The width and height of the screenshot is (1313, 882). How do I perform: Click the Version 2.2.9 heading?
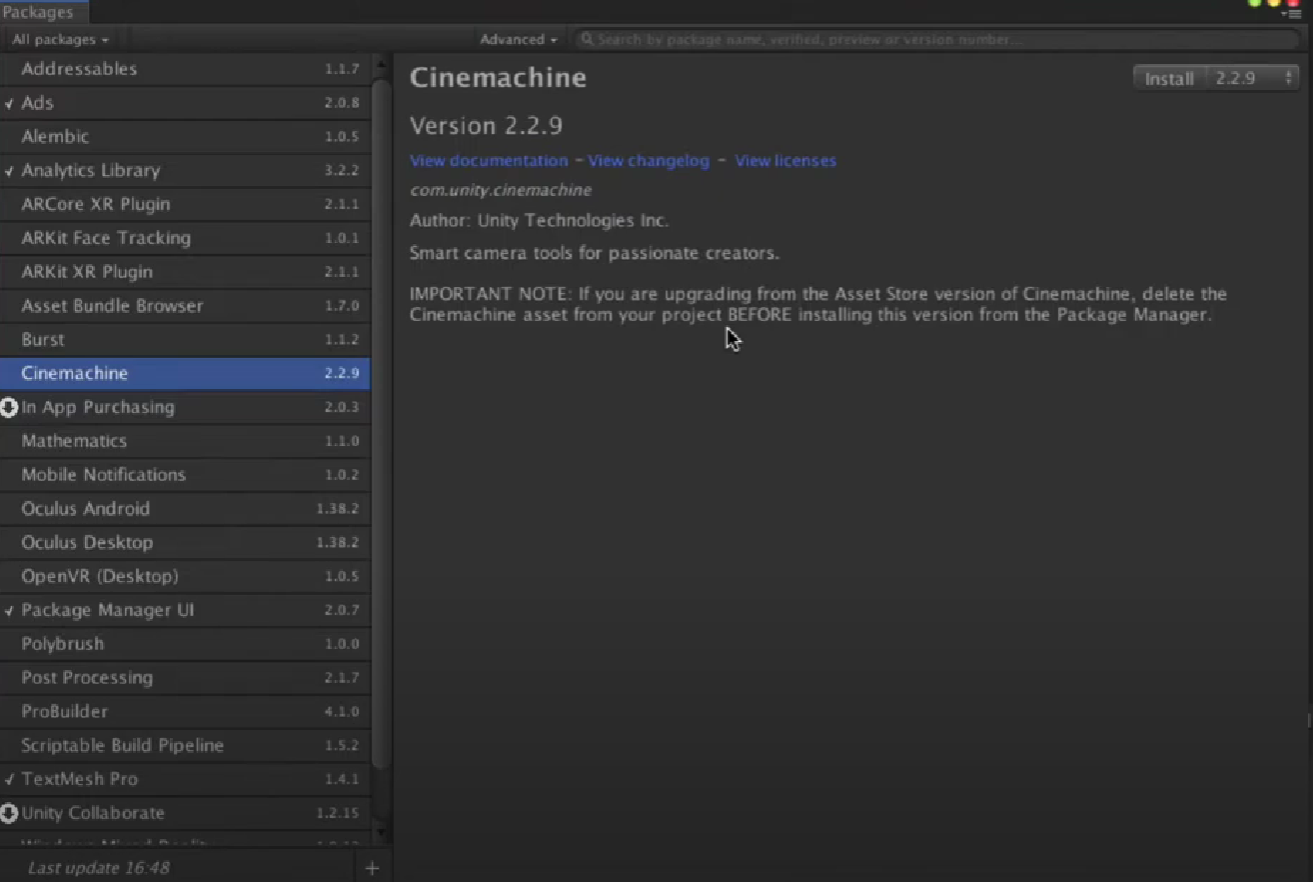(486, 126)
